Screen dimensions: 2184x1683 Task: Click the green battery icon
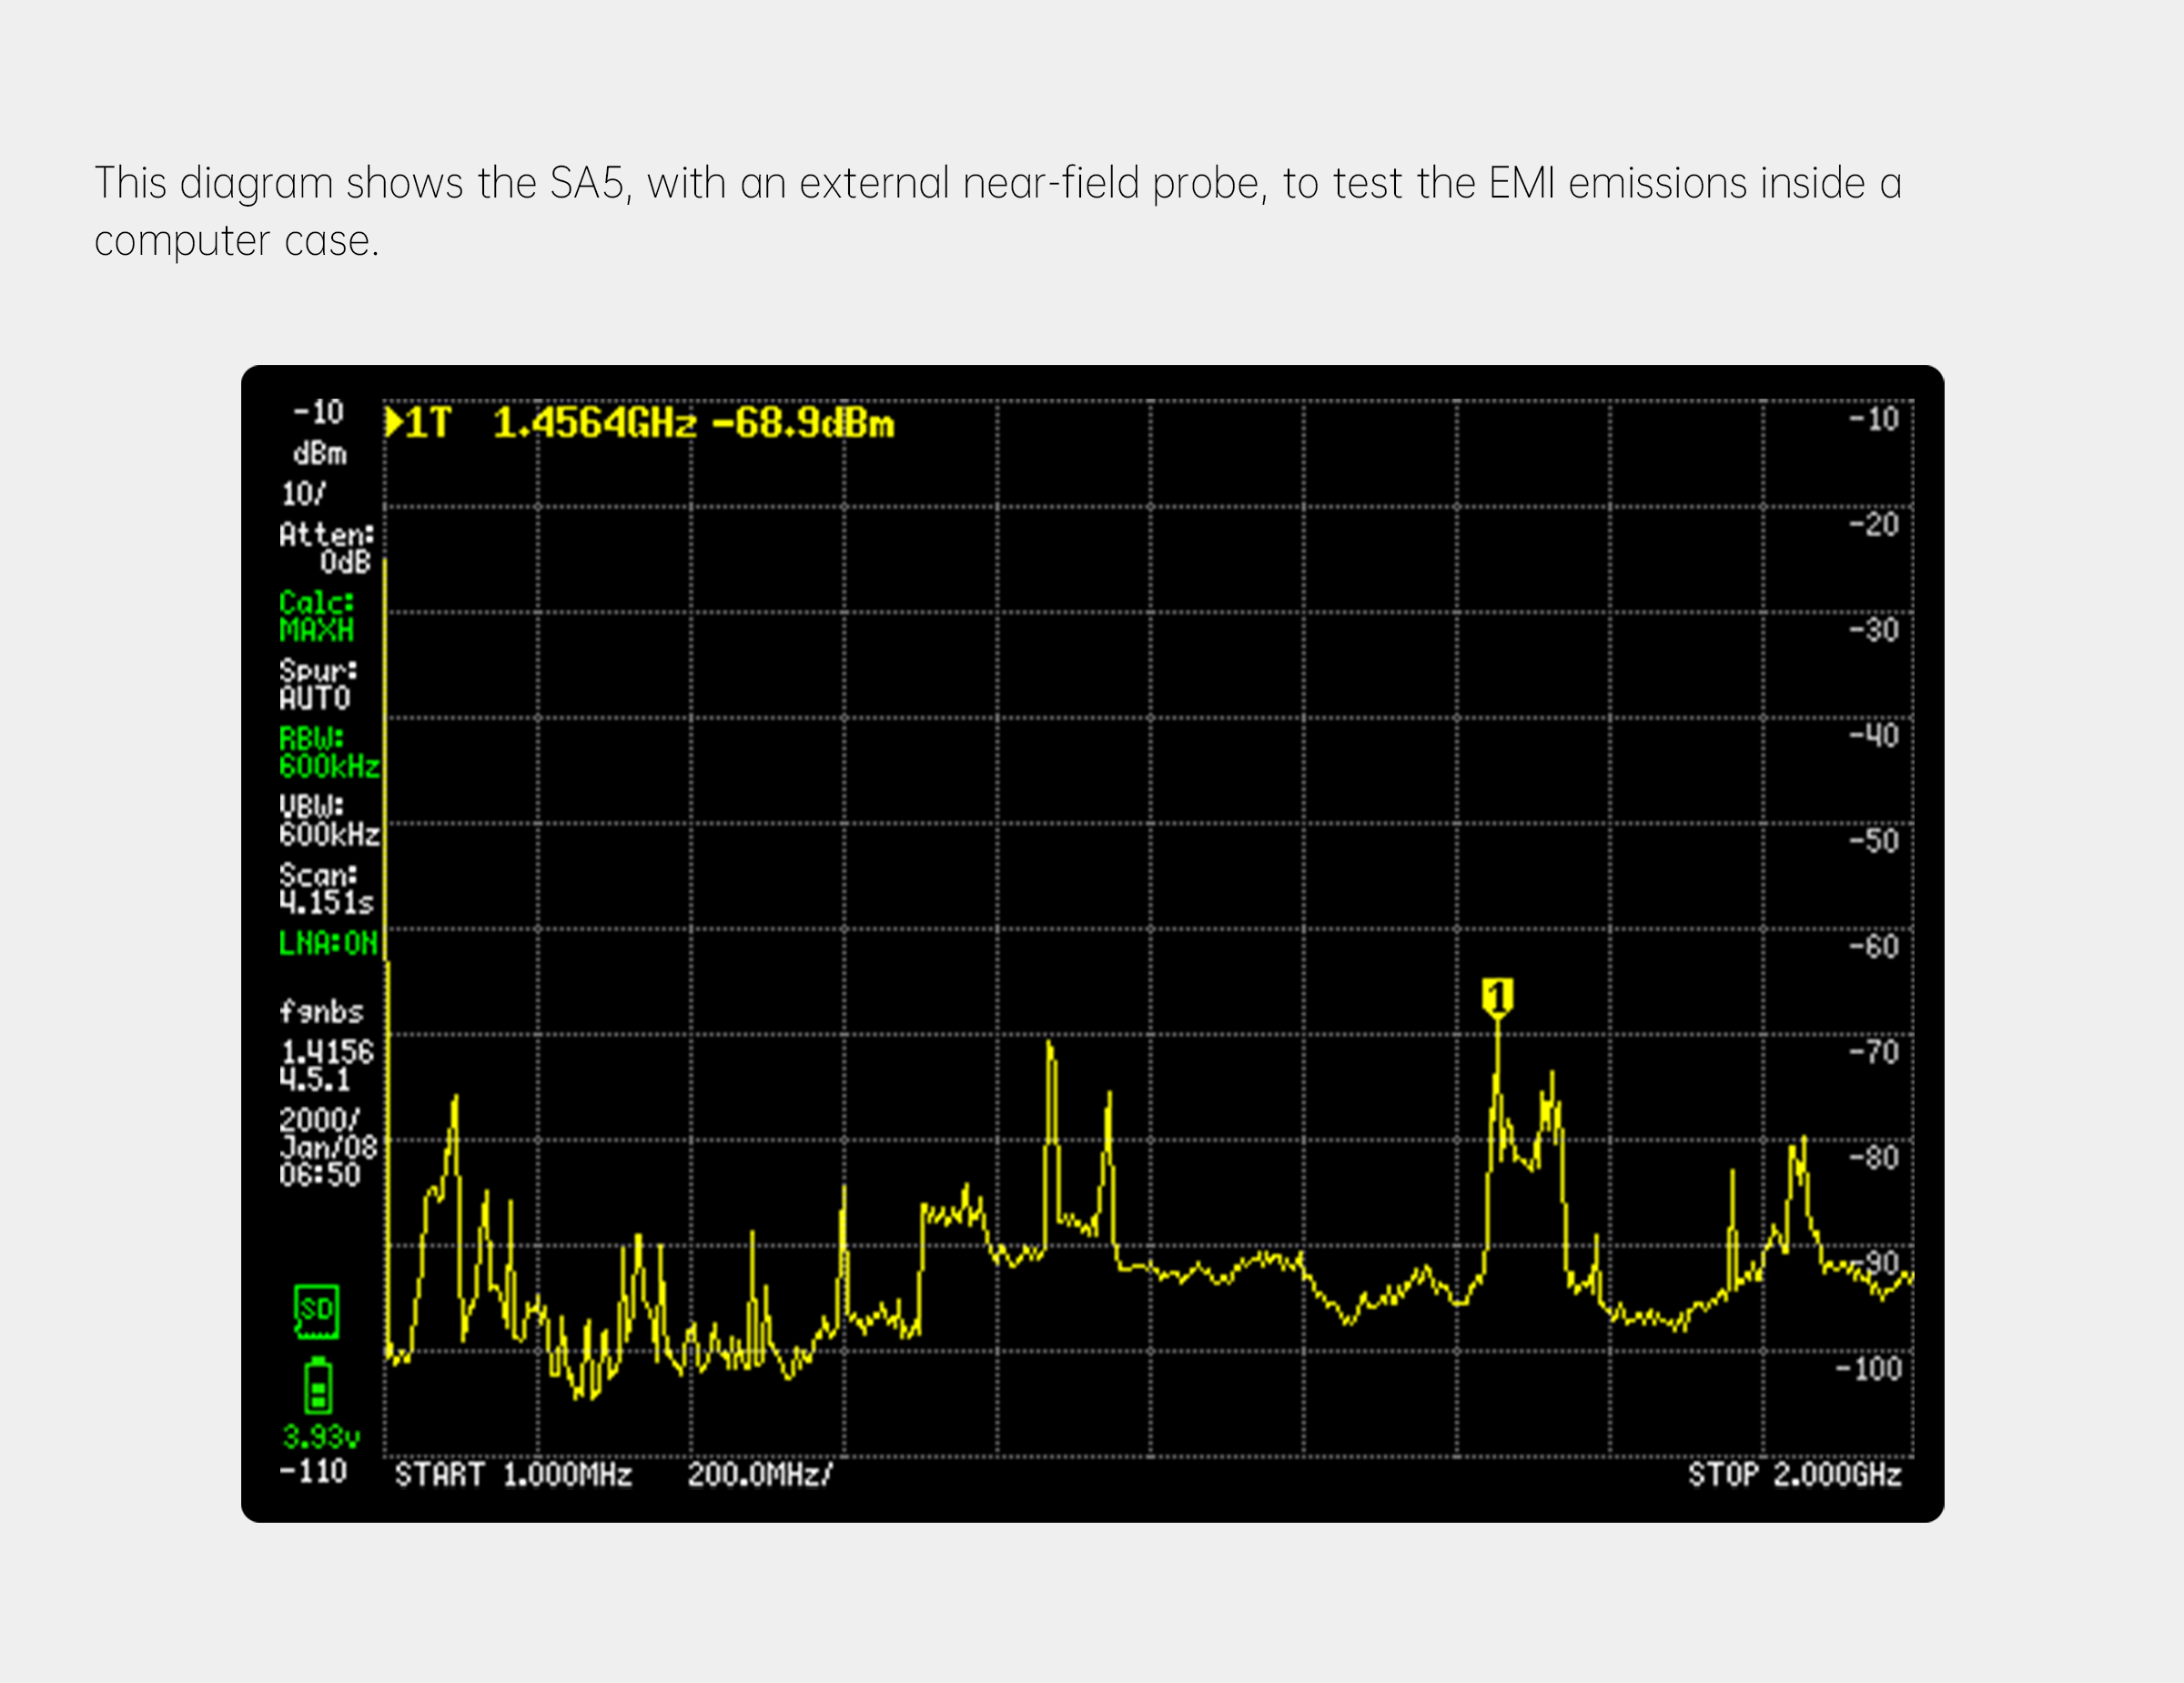tap(318, 1387)
